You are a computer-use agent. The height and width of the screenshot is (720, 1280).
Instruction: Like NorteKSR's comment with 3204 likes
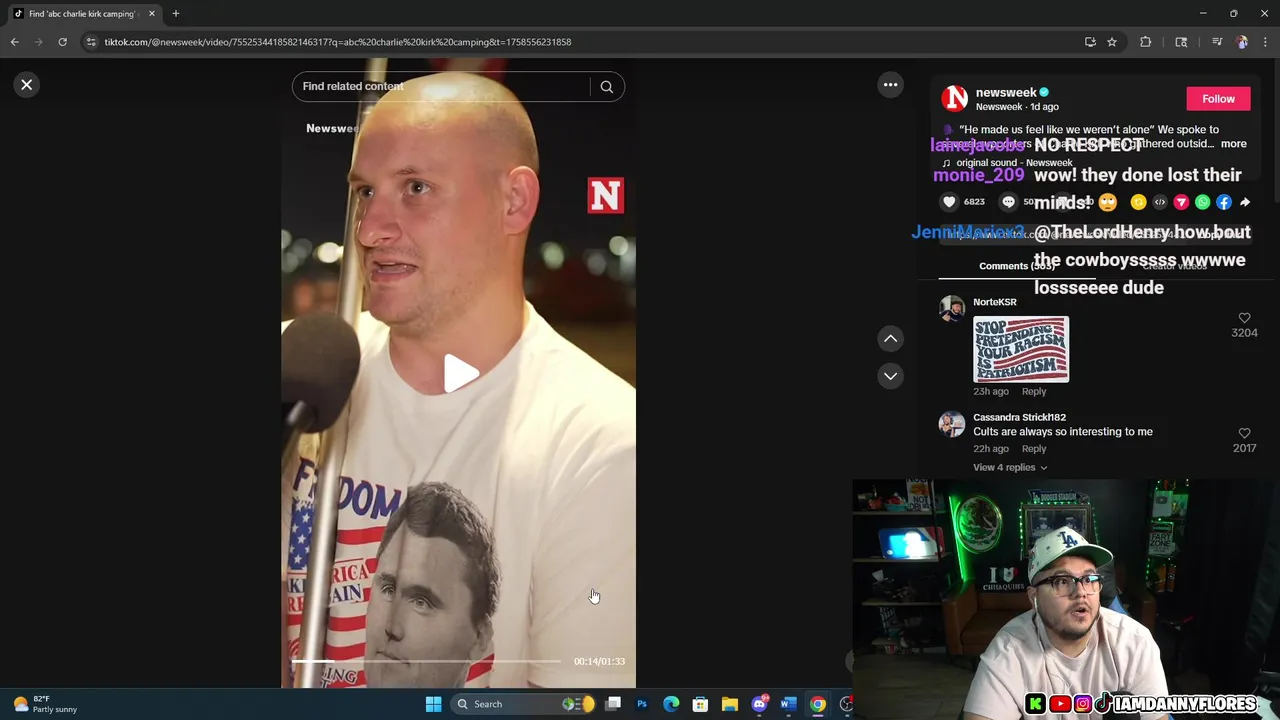(1244, 319)
